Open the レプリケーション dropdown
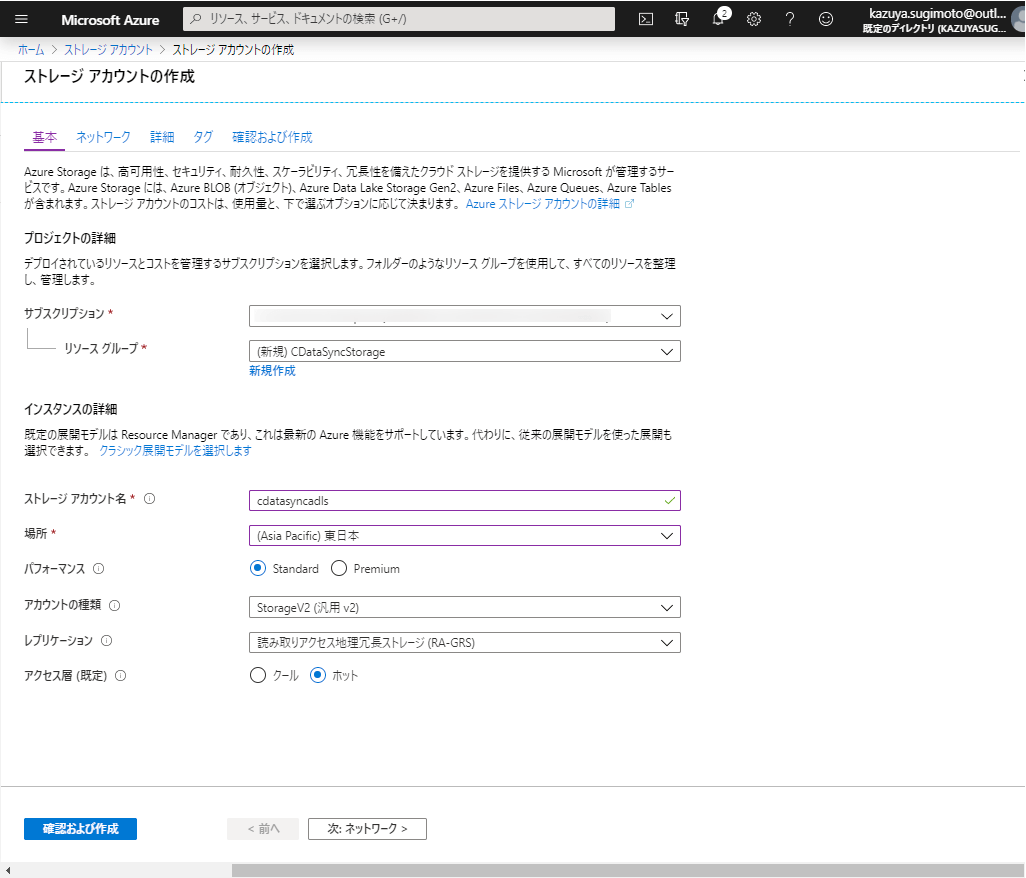 465,642
